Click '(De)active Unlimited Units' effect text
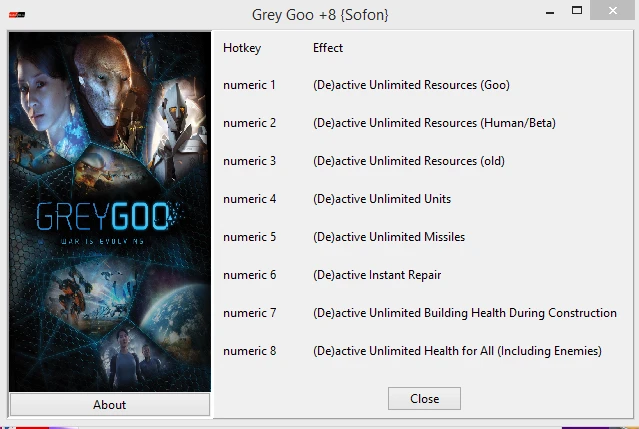This screenshot has height=429, width=639. click(x=382, y=199)
